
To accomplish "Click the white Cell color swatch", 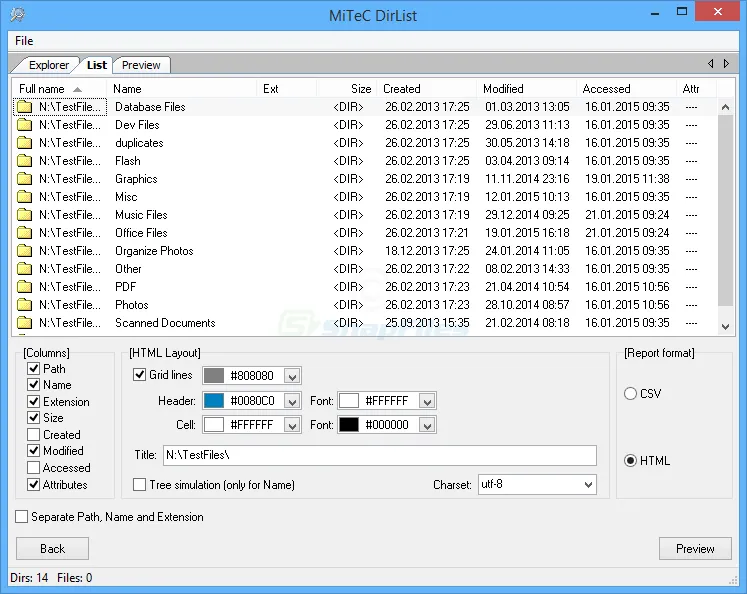I will (214, 425).
